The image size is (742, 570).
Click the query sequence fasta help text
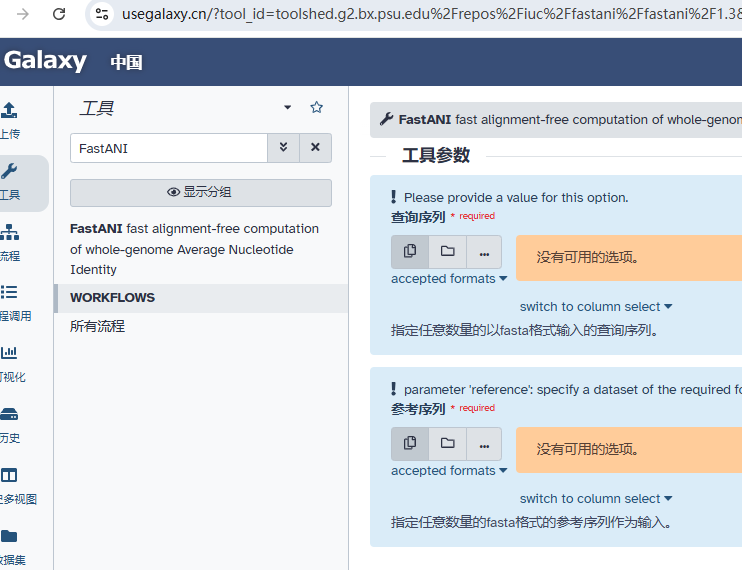(x=524, y=330)
